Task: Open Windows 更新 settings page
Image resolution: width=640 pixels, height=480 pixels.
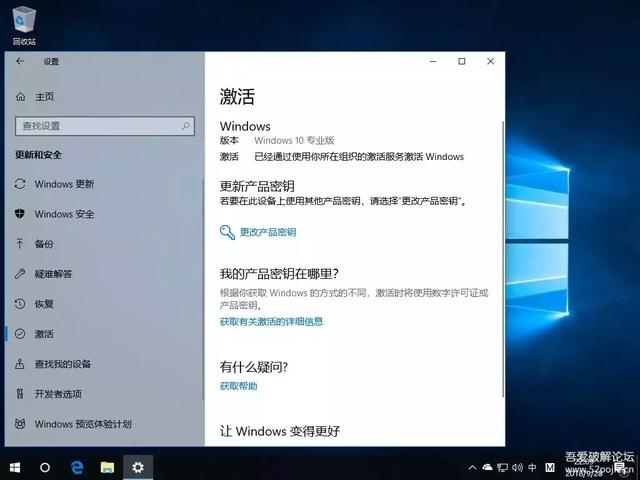Action: coord(64,184)
